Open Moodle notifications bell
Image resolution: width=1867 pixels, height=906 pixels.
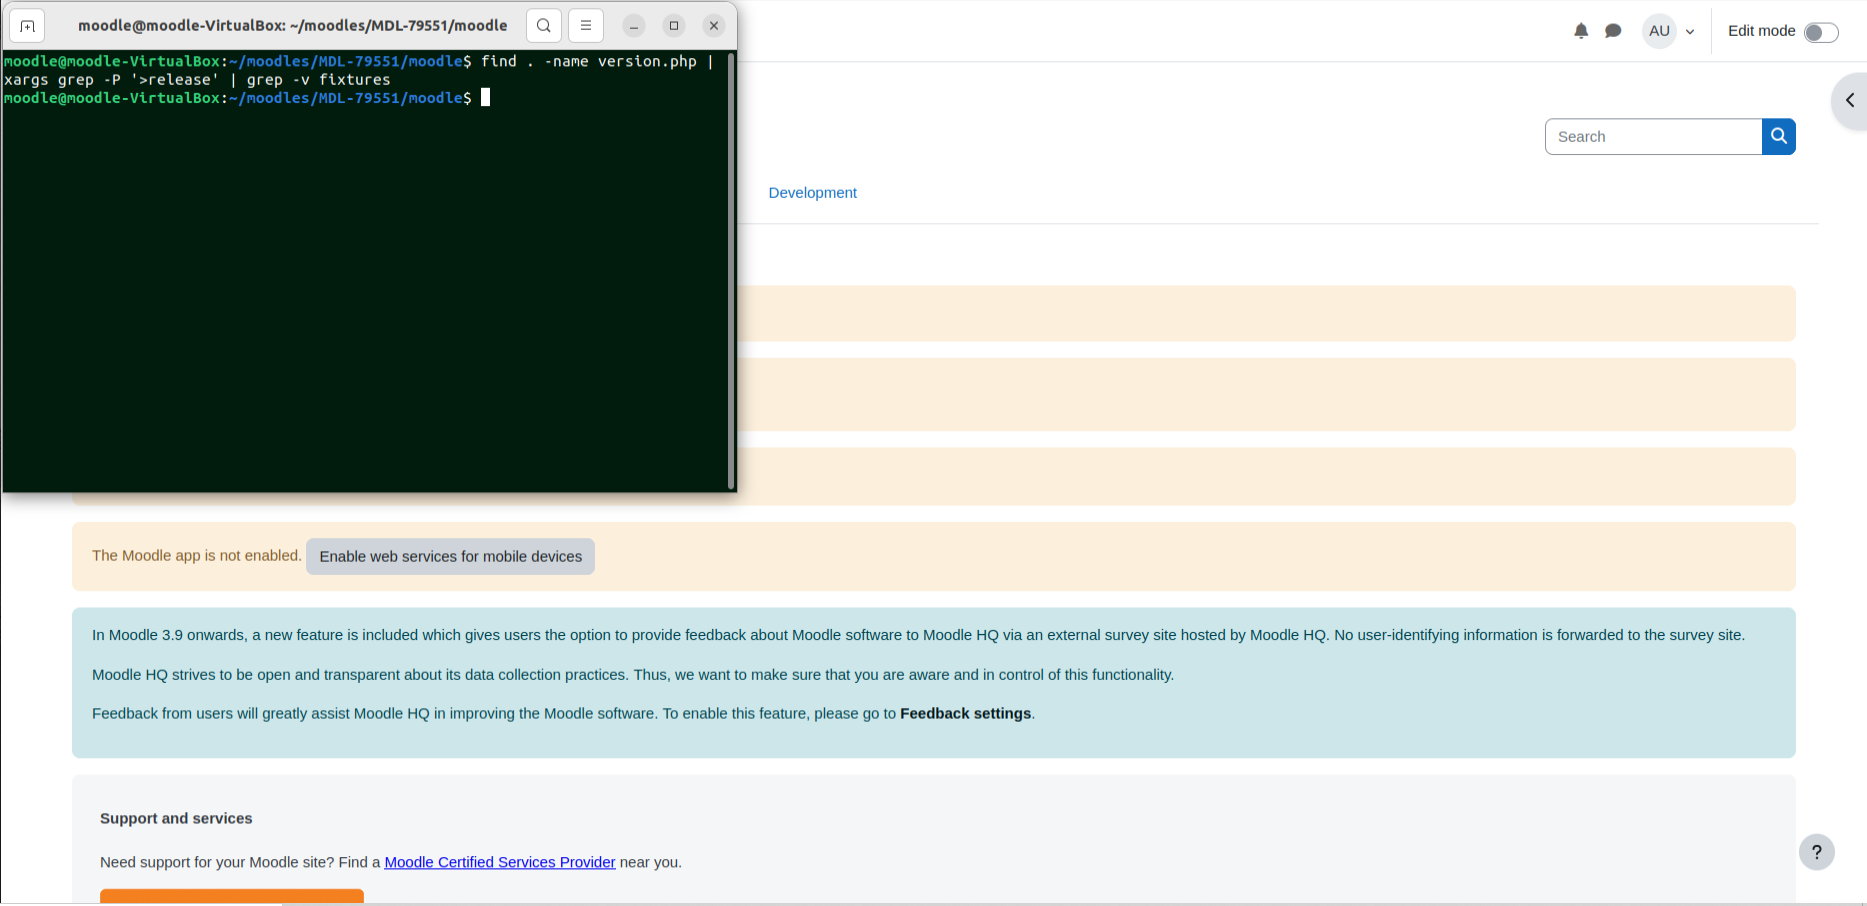pos(1581,31)
